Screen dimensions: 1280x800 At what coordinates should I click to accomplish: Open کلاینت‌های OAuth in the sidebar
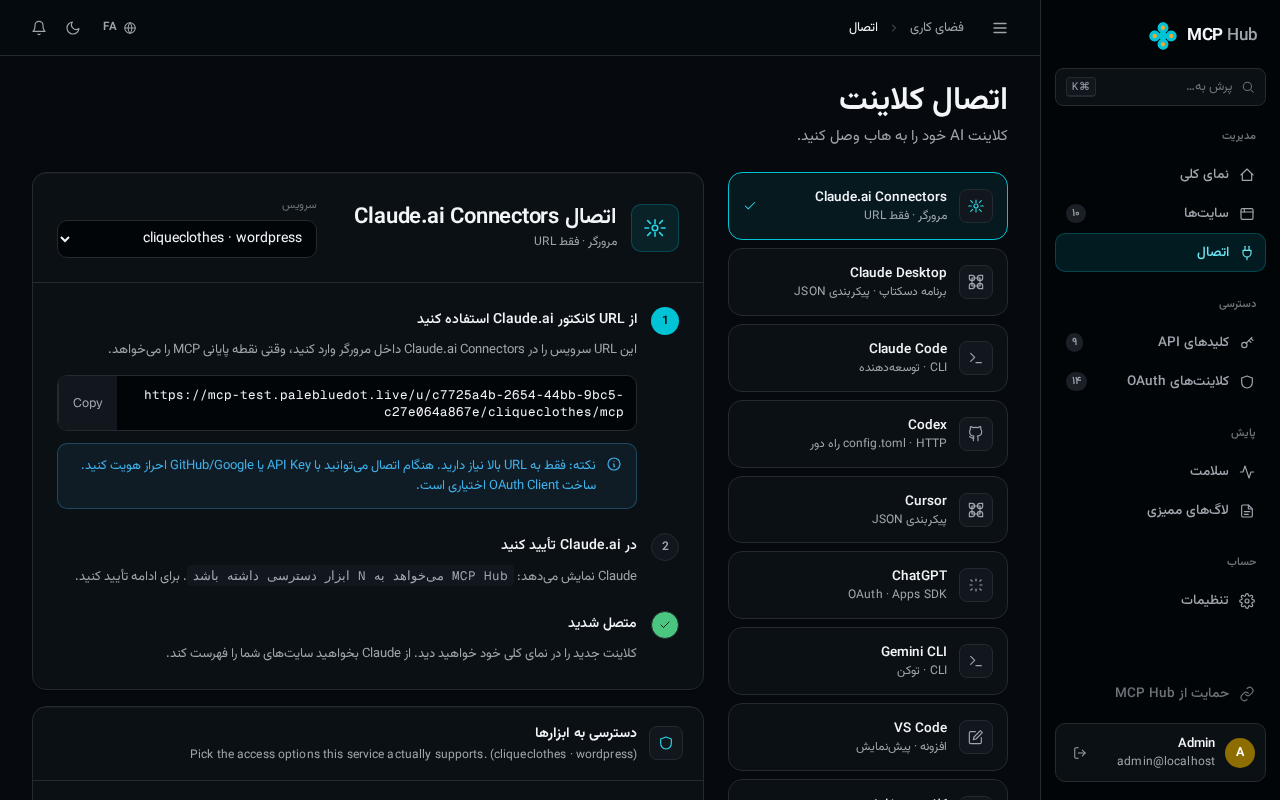1160,381
